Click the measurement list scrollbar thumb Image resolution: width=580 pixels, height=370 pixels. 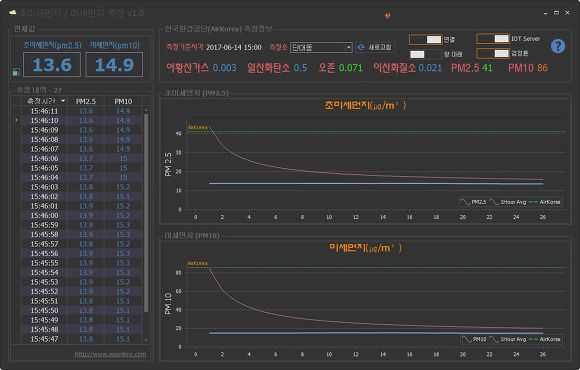[146, 213]
